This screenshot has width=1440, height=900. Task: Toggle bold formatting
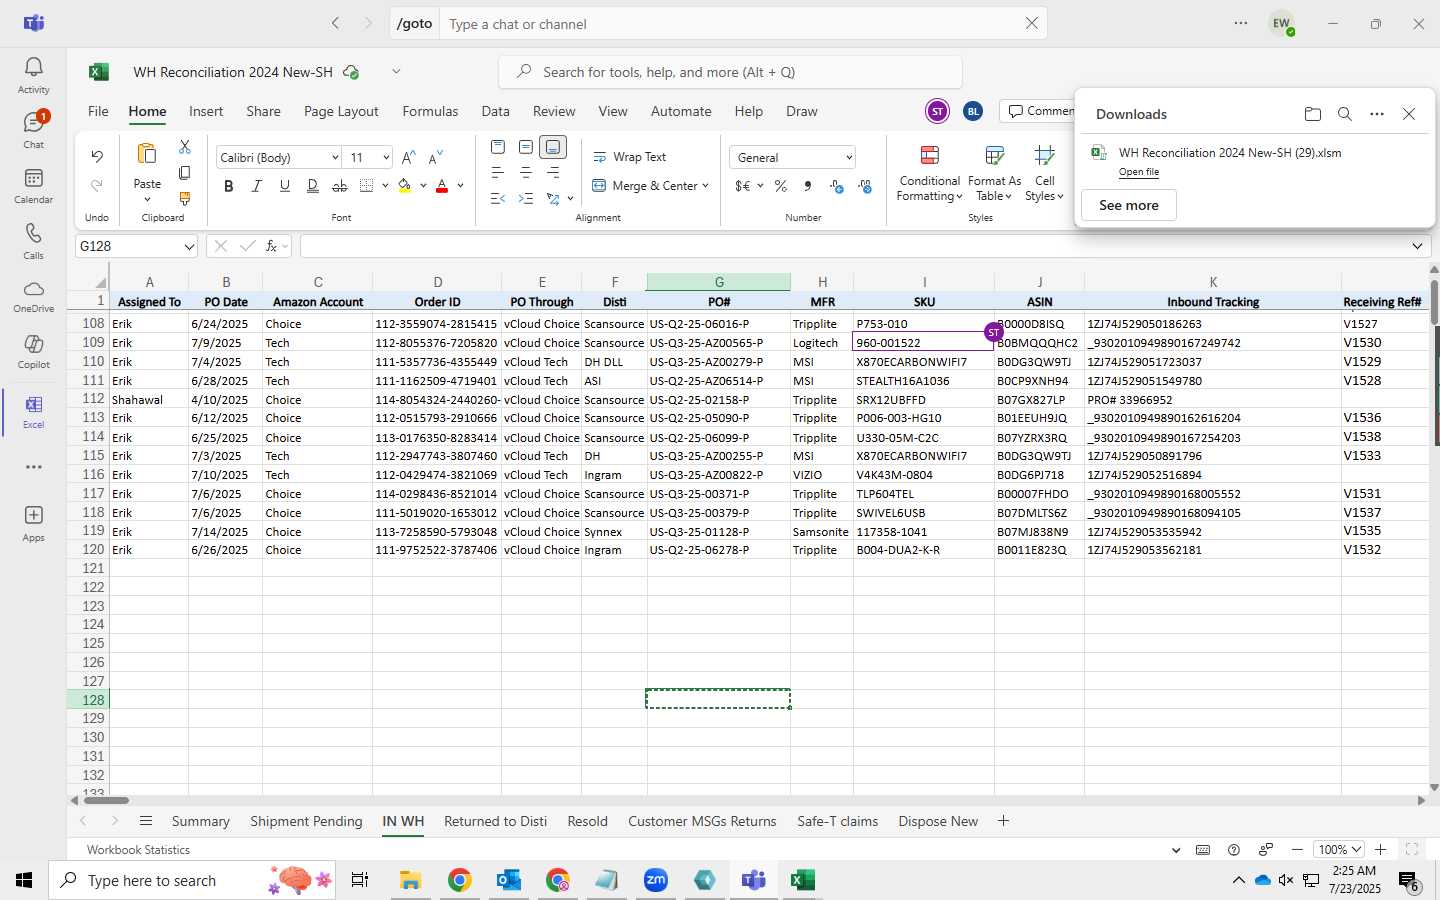(229, 186)
